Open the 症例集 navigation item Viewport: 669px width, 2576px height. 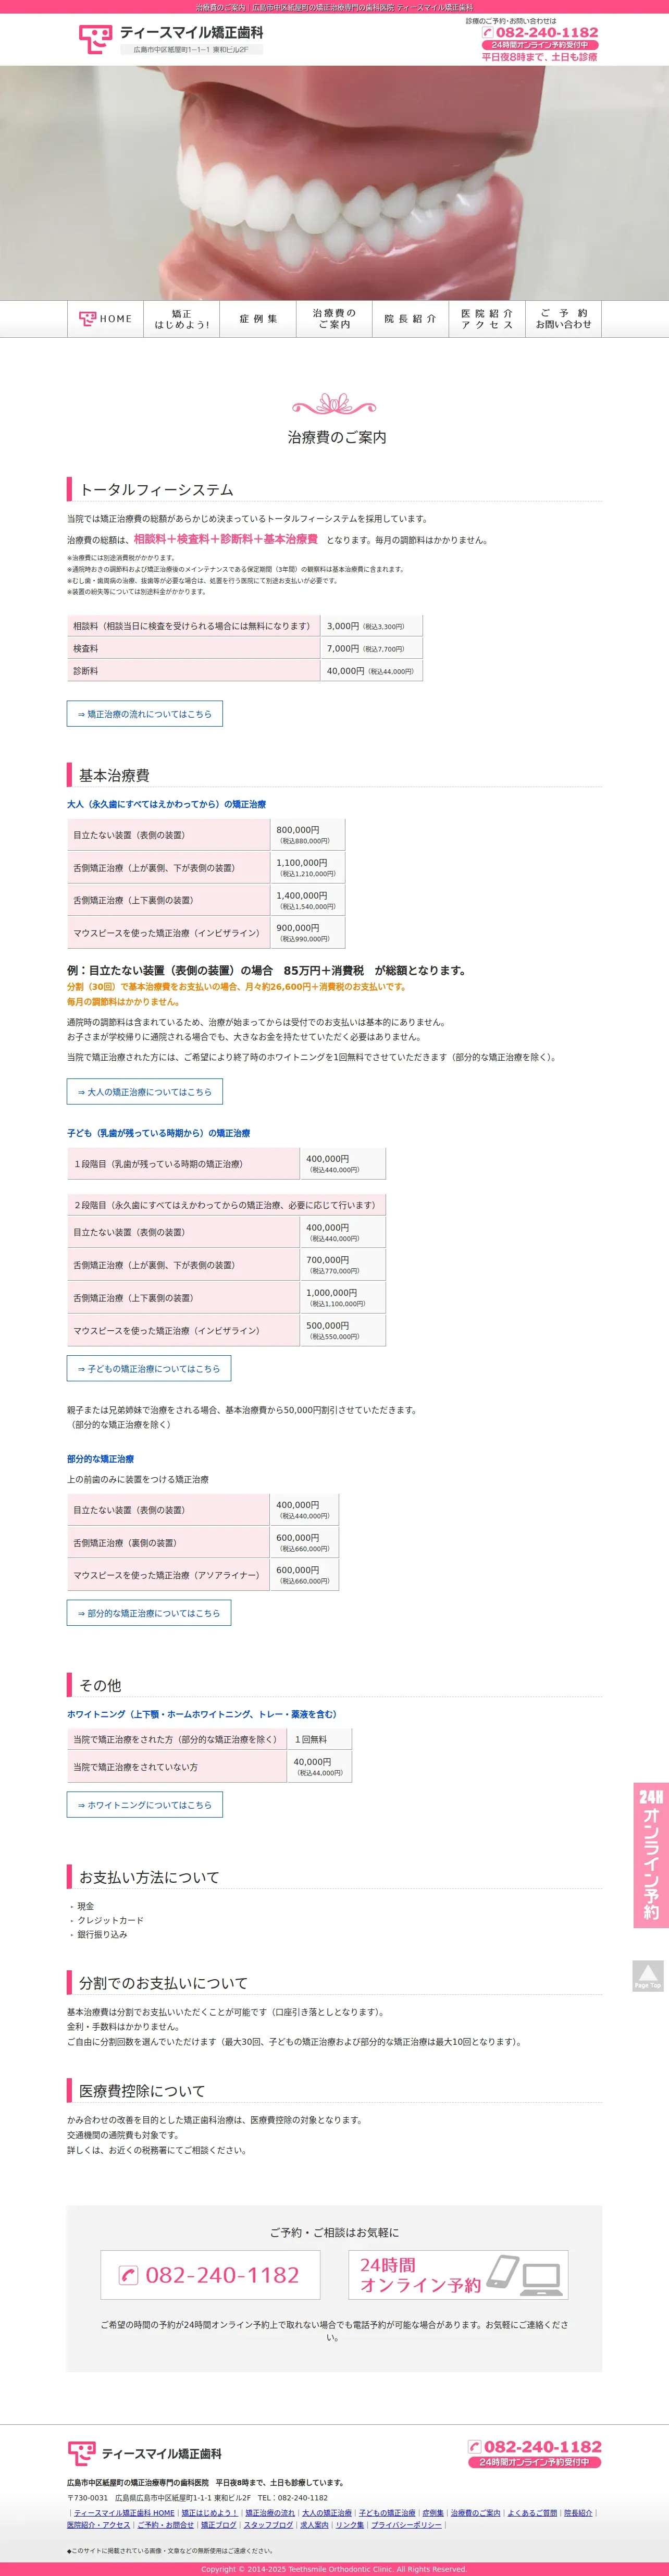(x=258, y=319)
